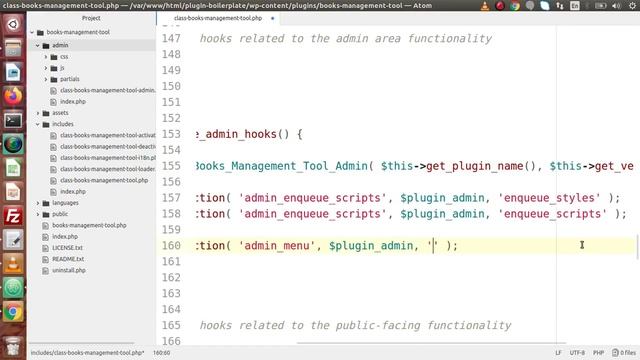640x360 pixels.
Task: Collapse the includes folder
Action: (38, 124)
